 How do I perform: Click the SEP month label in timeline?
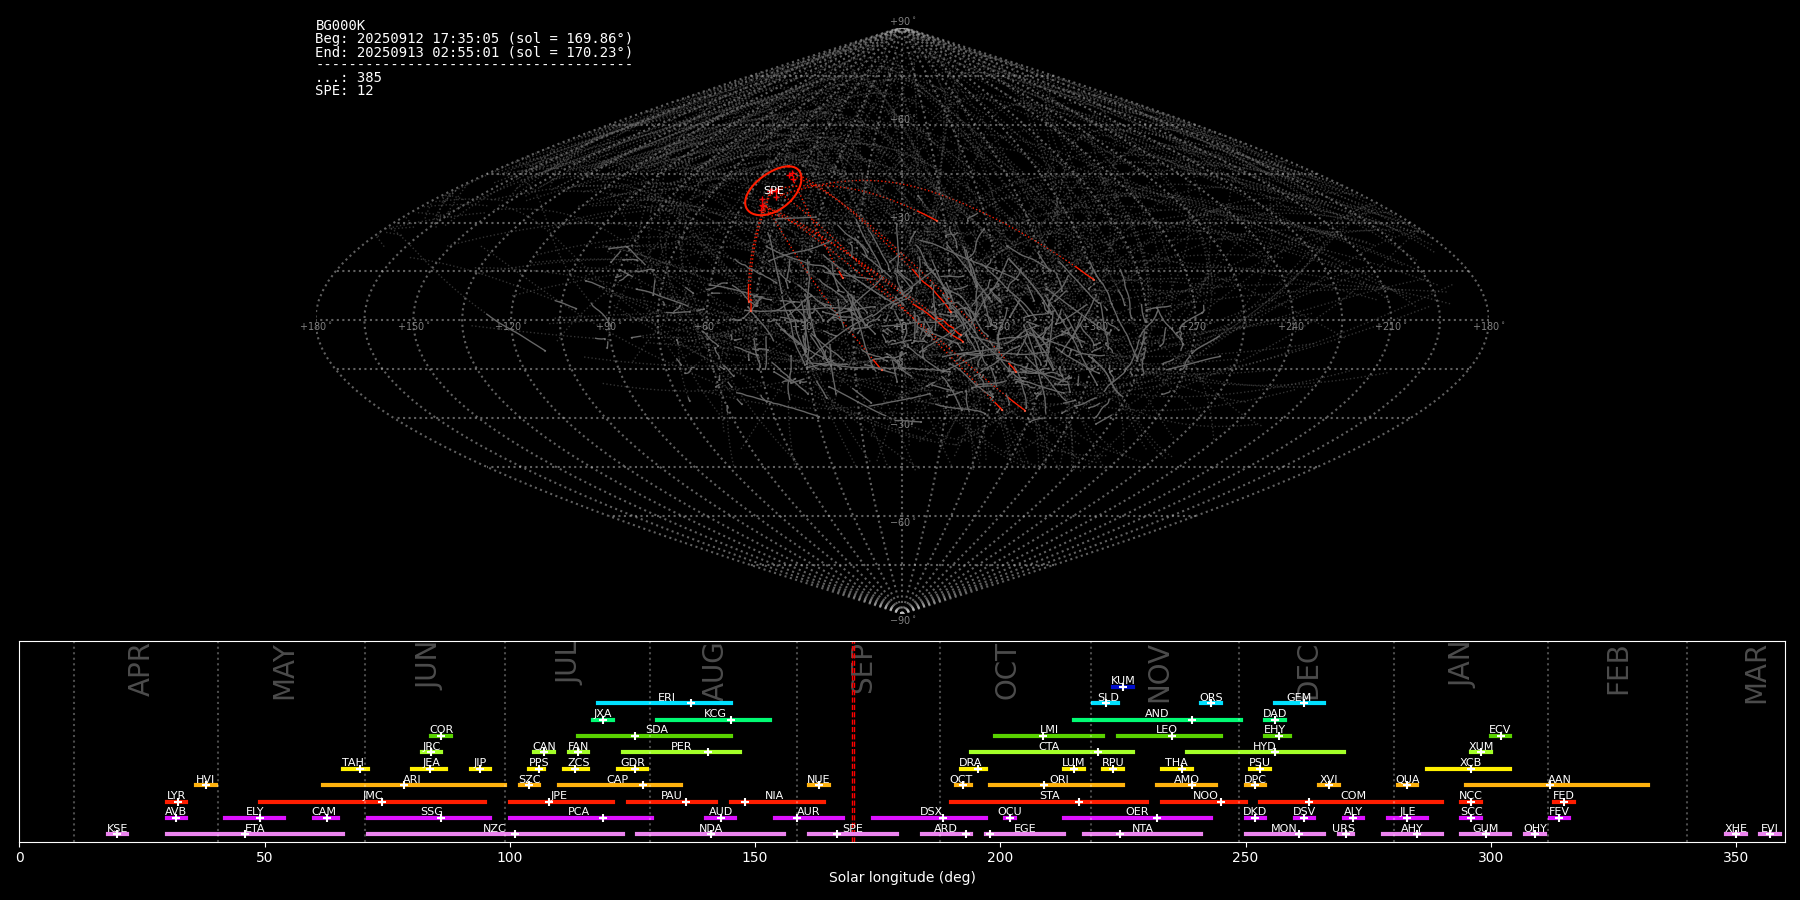(863, 669)
